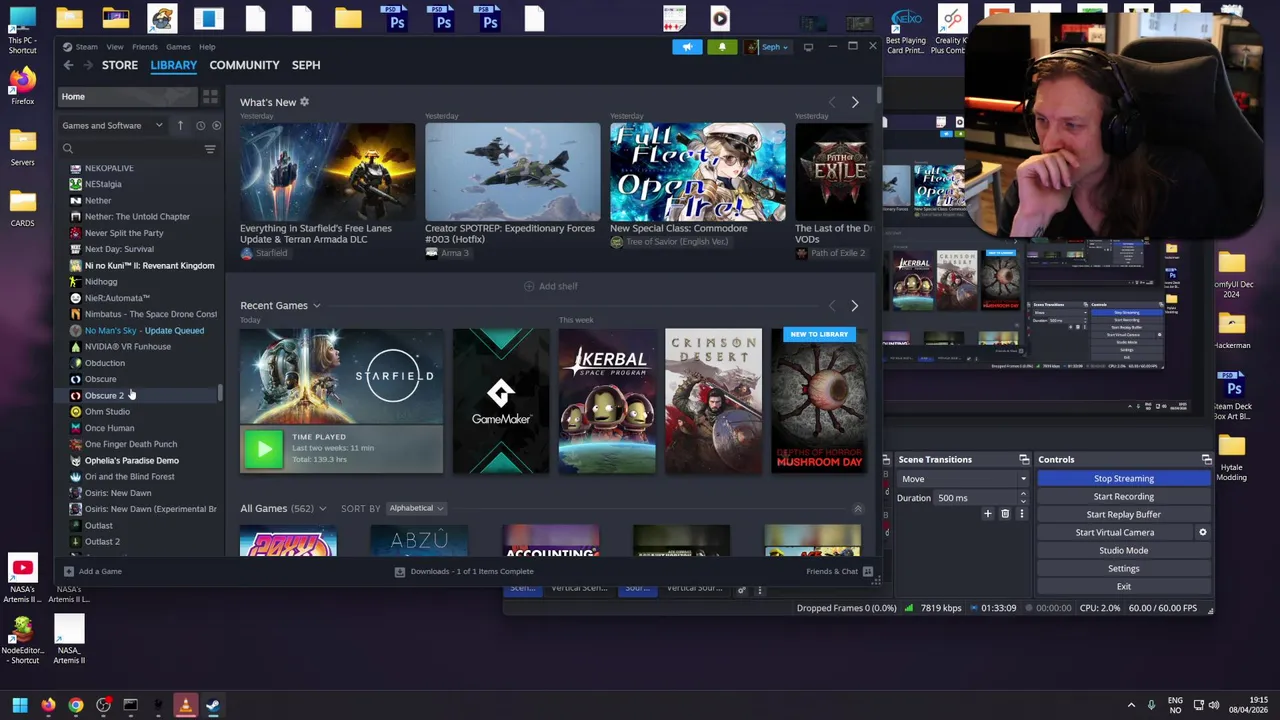
Task: Open the Friends menu
Action: (145, 47)
